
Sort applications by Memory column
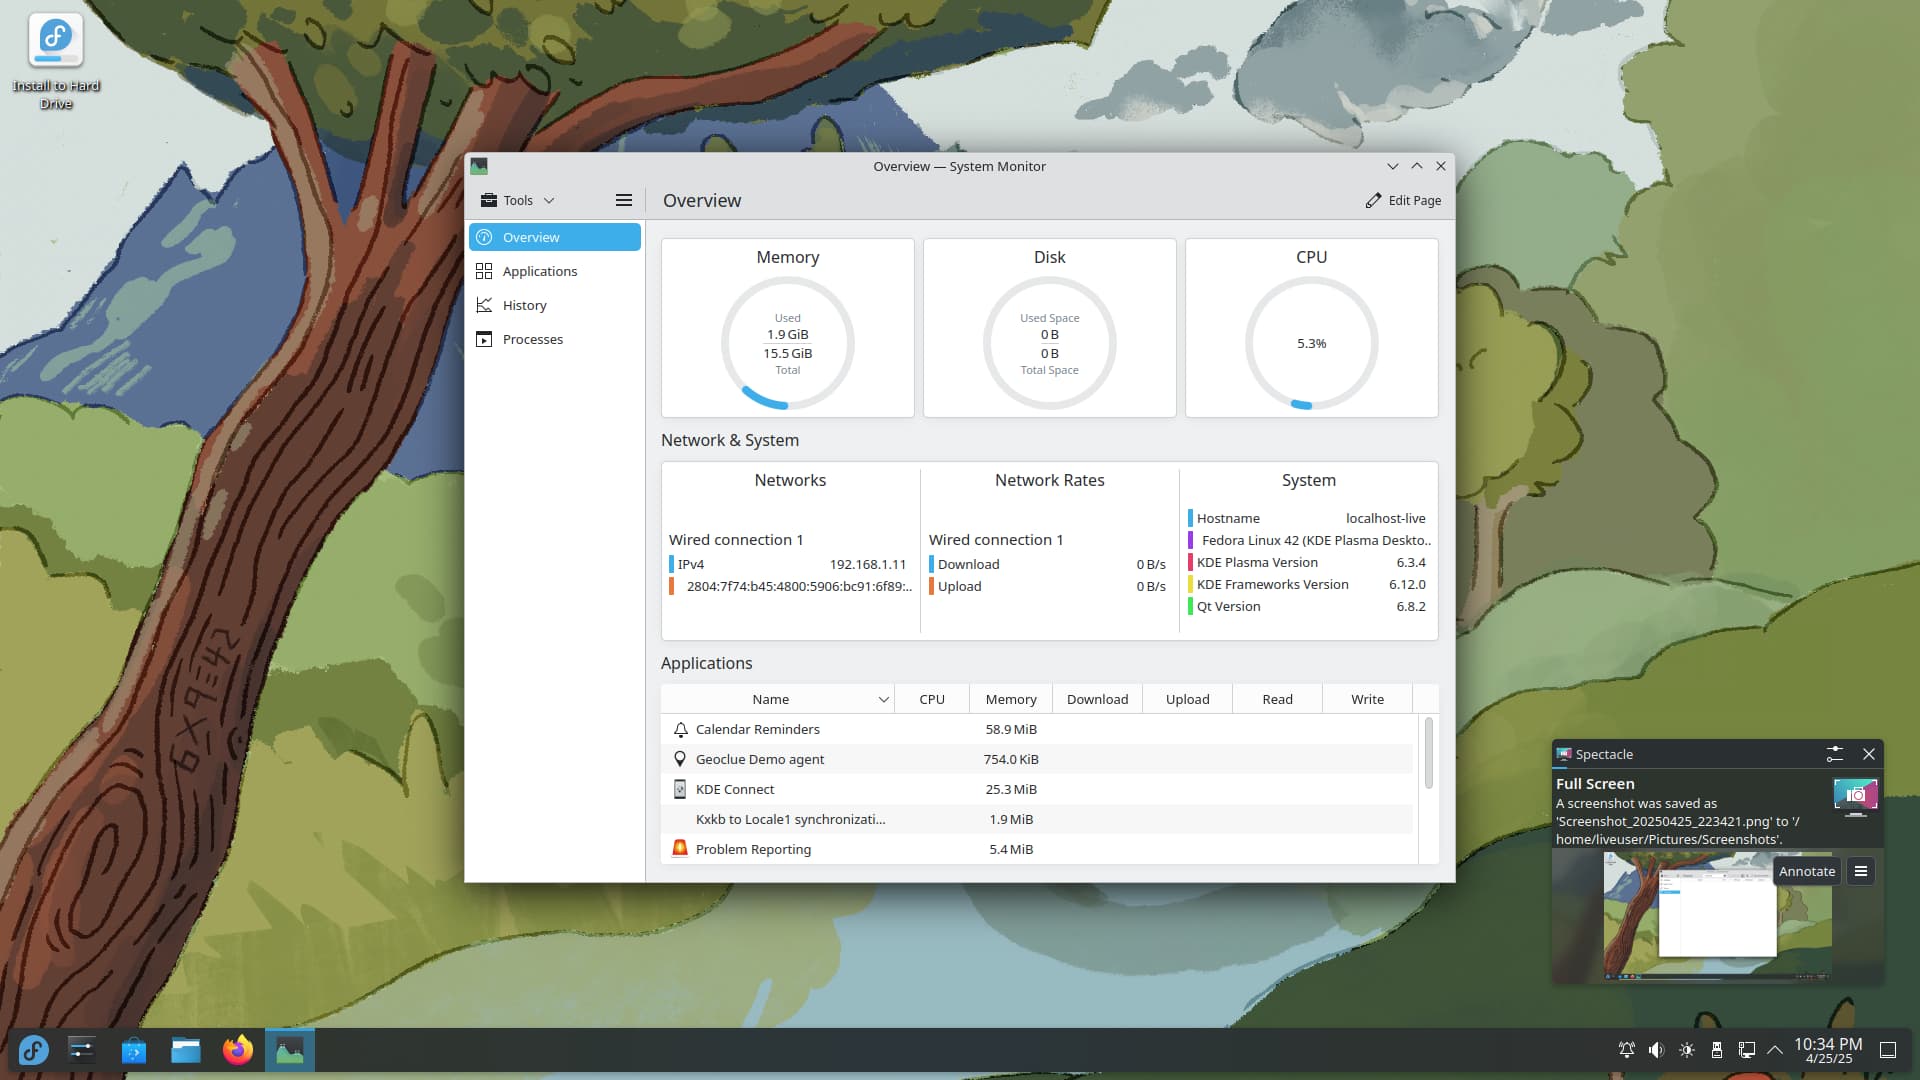[1011, 699]
